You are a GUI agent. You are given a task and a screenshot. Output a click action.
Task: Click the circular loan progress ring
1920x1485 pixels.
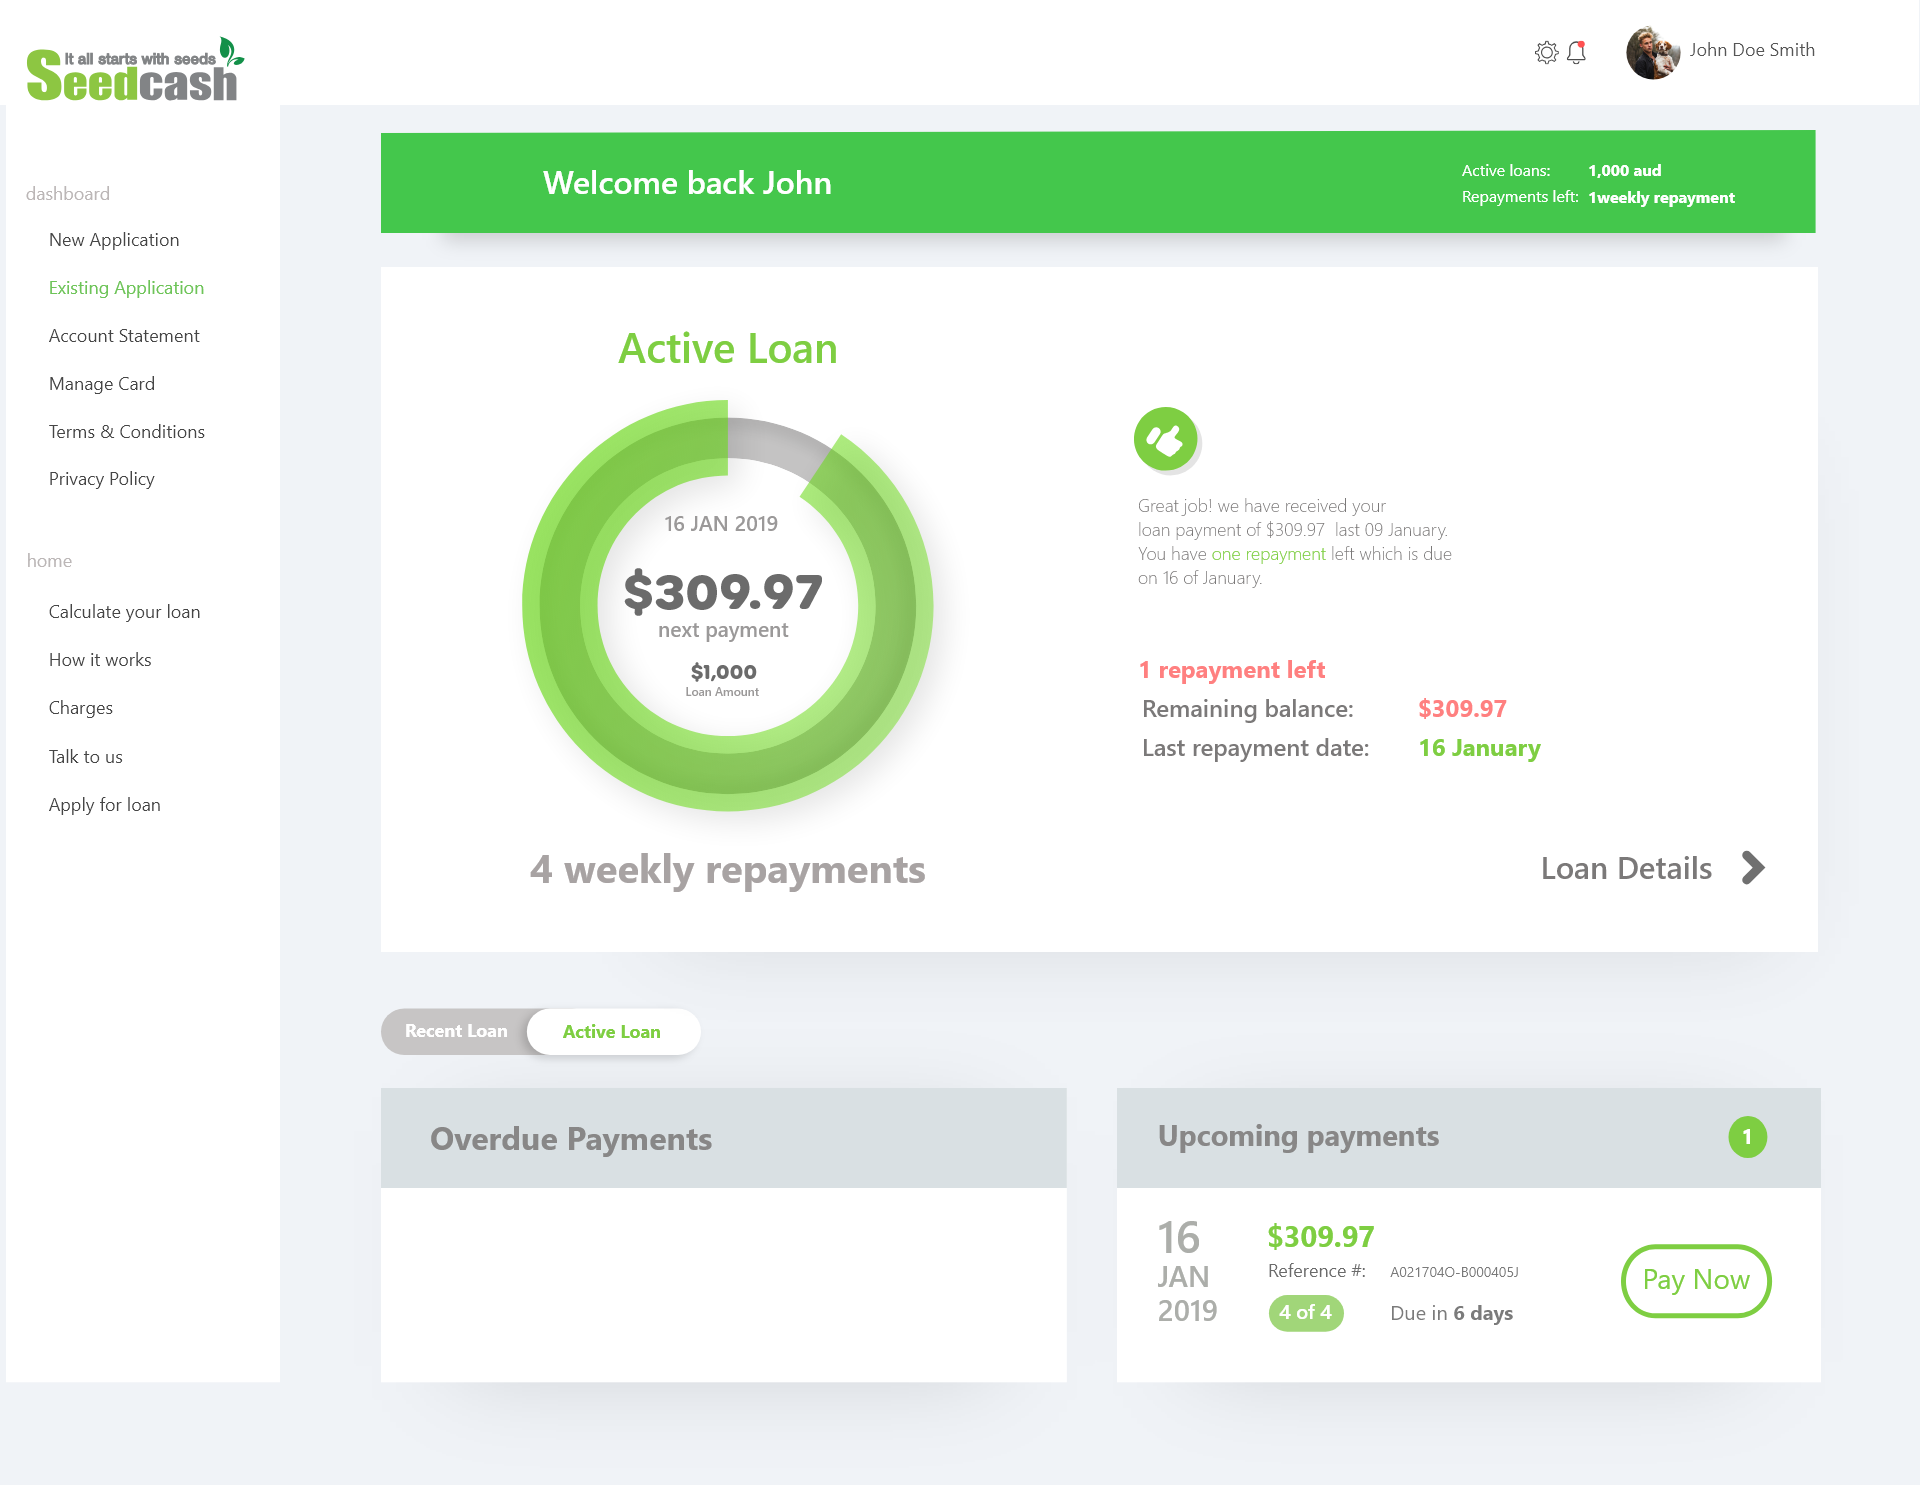(x=728, y=605)
